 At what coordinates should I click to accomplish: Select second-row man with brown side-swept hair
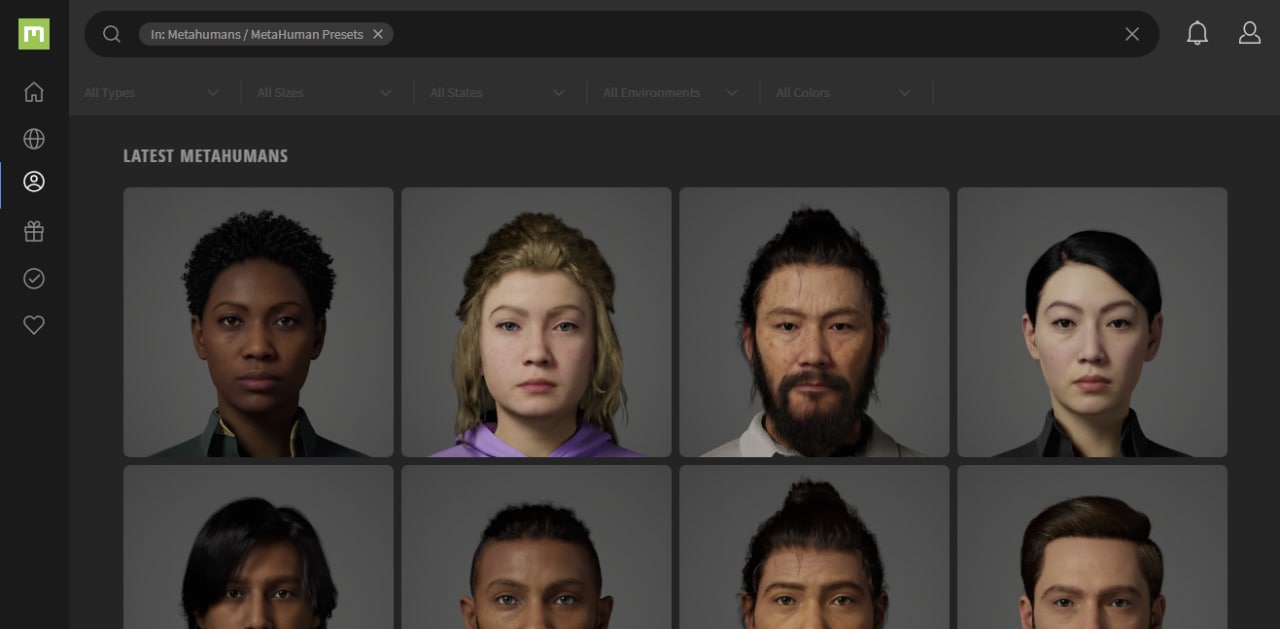pos(1092,547)
